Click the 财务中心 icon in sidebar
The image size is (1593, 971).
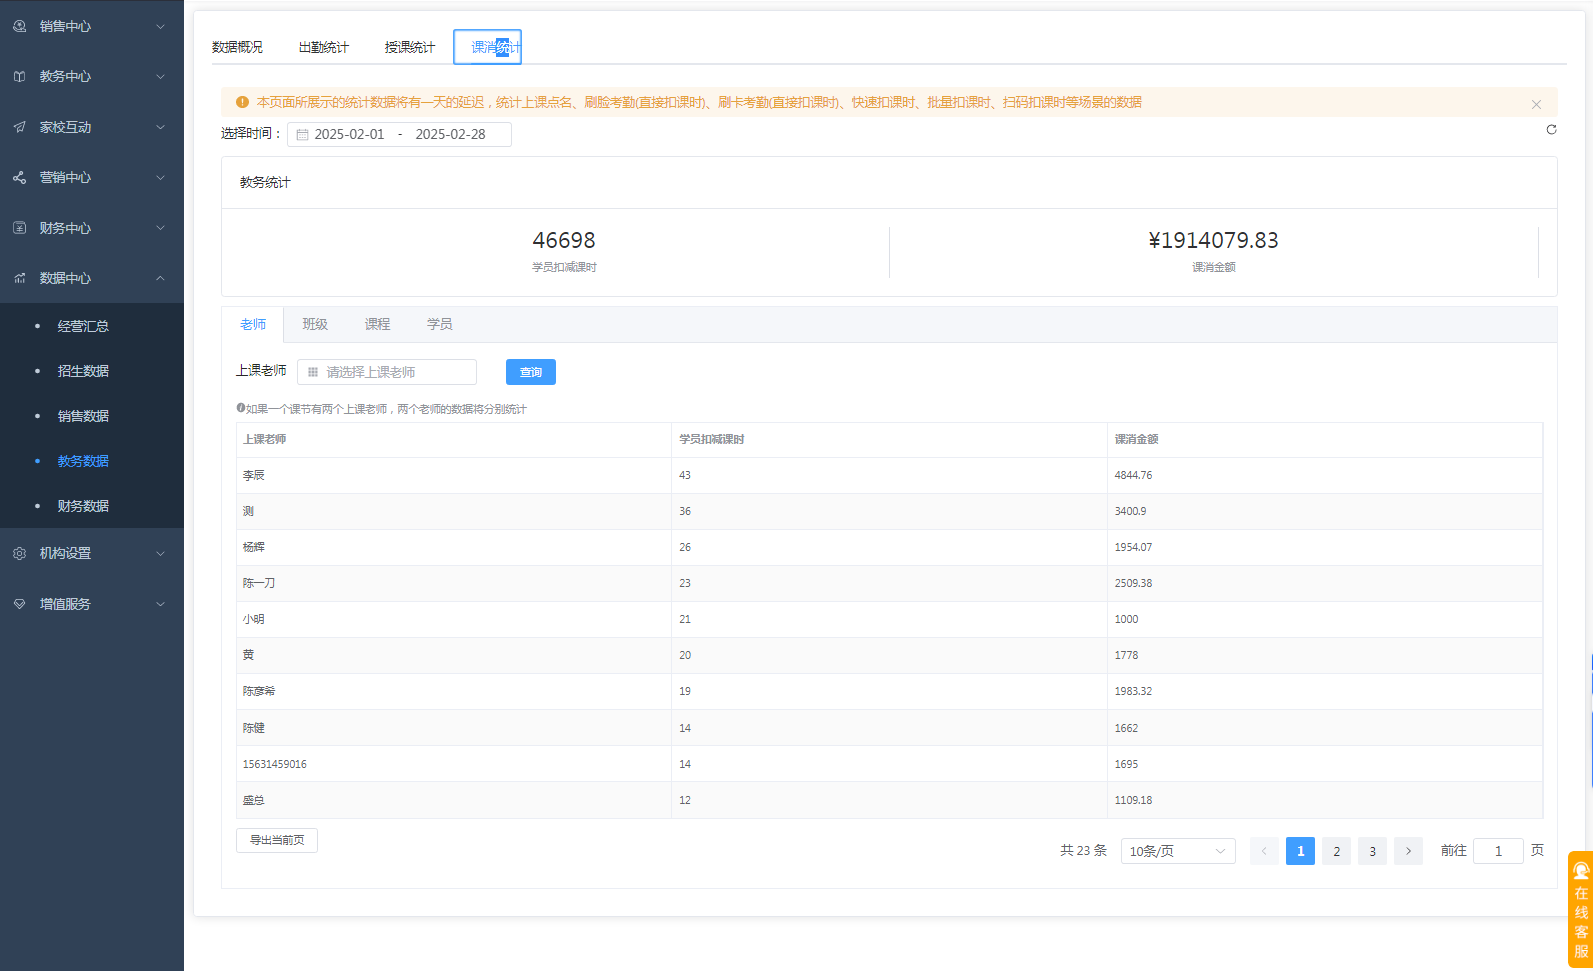pyautogui.click(x=19, y=228)
